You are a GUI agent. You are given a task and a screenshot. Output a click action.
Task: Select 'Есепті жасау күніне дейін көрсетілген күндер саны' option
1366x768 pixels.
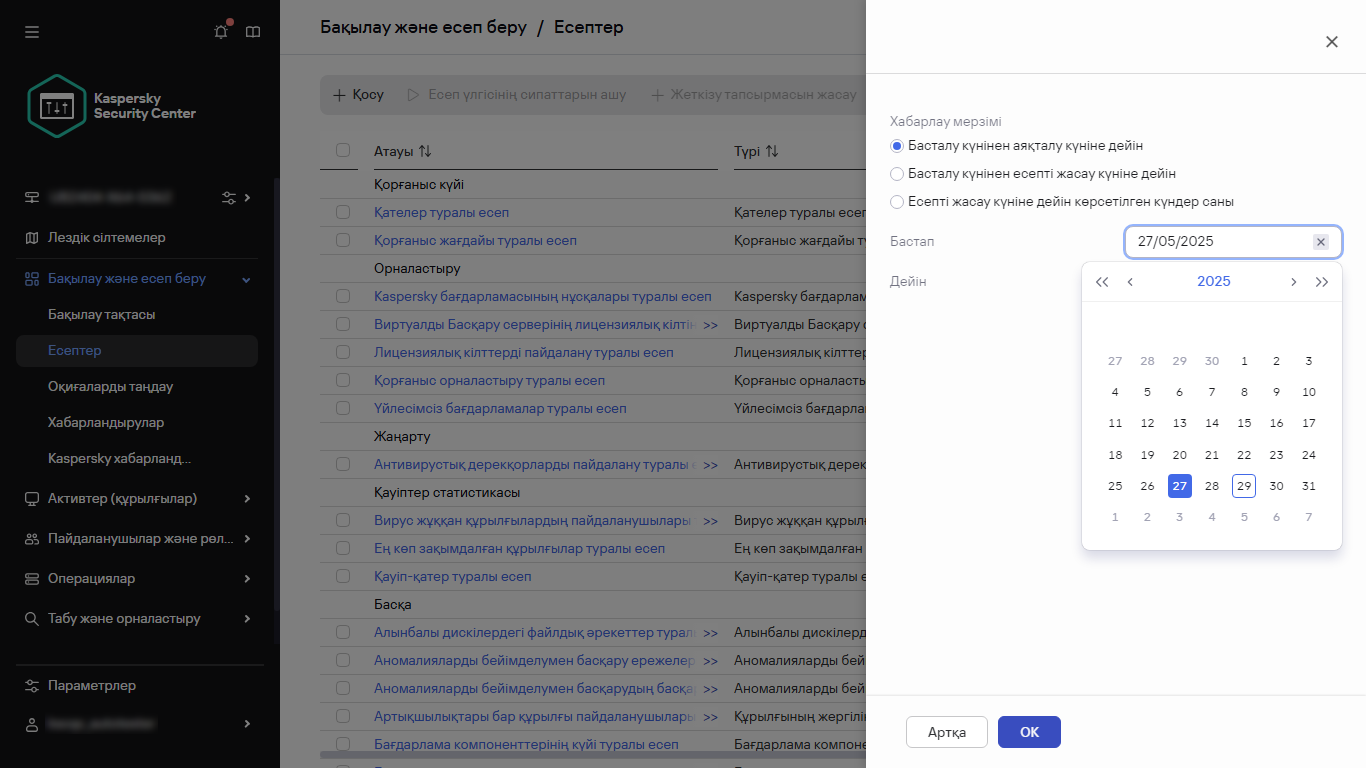coord(897,202)
